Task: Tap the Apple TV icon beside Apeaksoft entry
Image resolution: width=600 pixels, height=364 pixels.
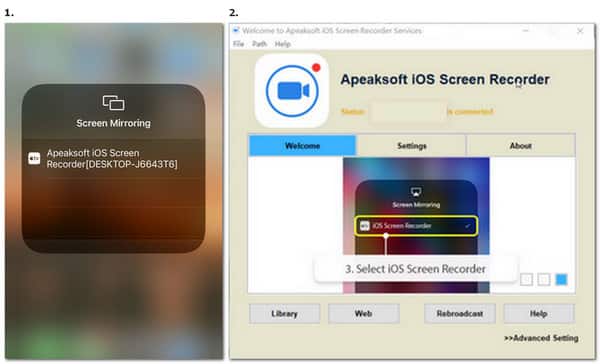Action: 34,158
